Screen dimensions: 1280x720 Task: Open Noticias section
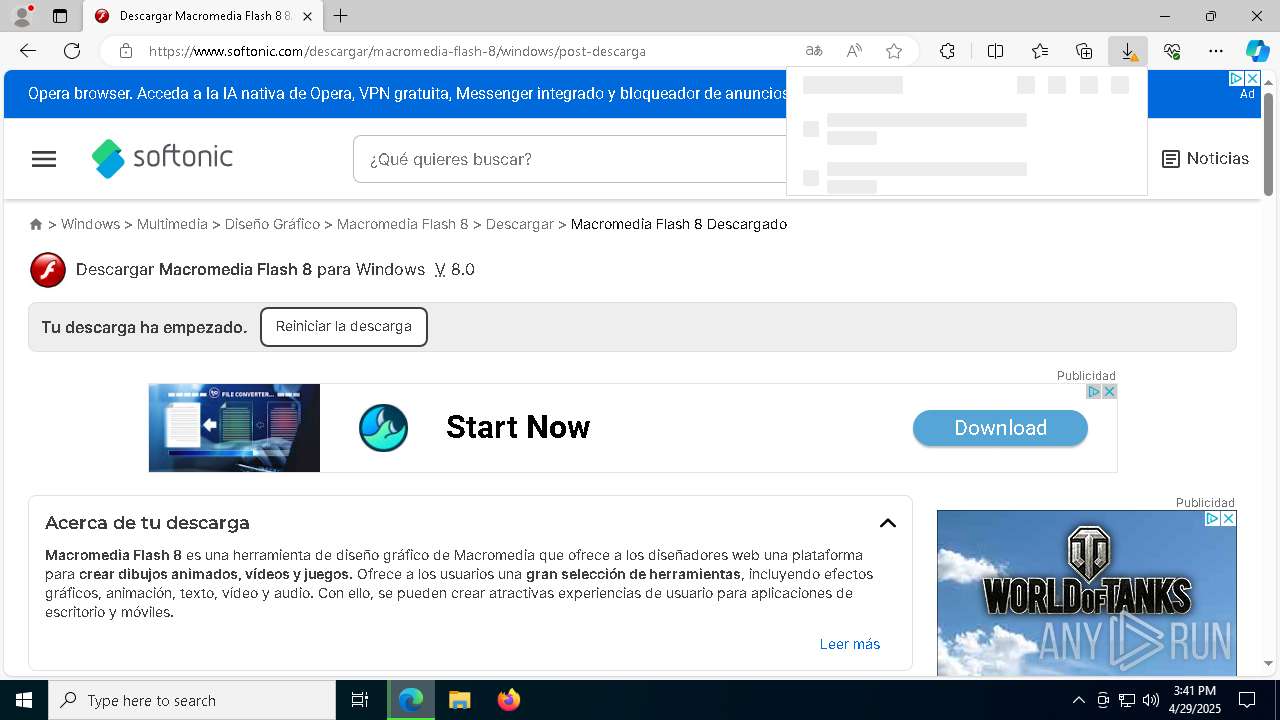[x=1205, y=159]
